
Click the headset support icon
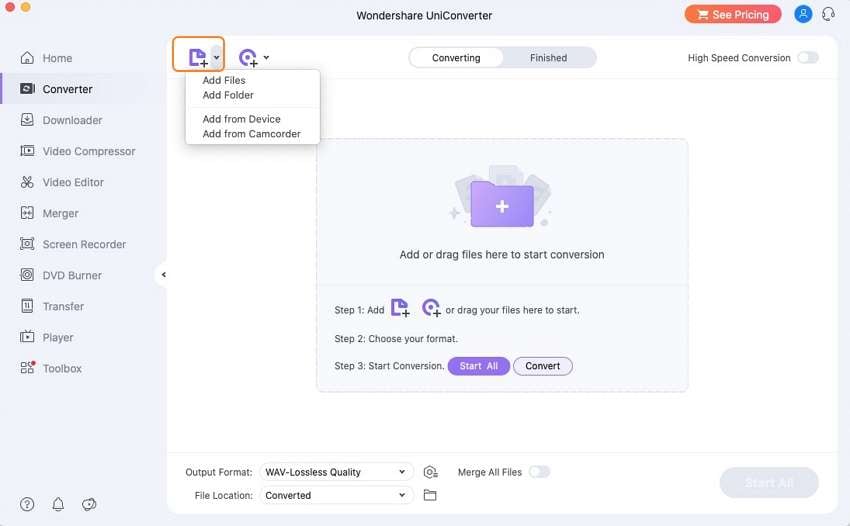point(828,15)
